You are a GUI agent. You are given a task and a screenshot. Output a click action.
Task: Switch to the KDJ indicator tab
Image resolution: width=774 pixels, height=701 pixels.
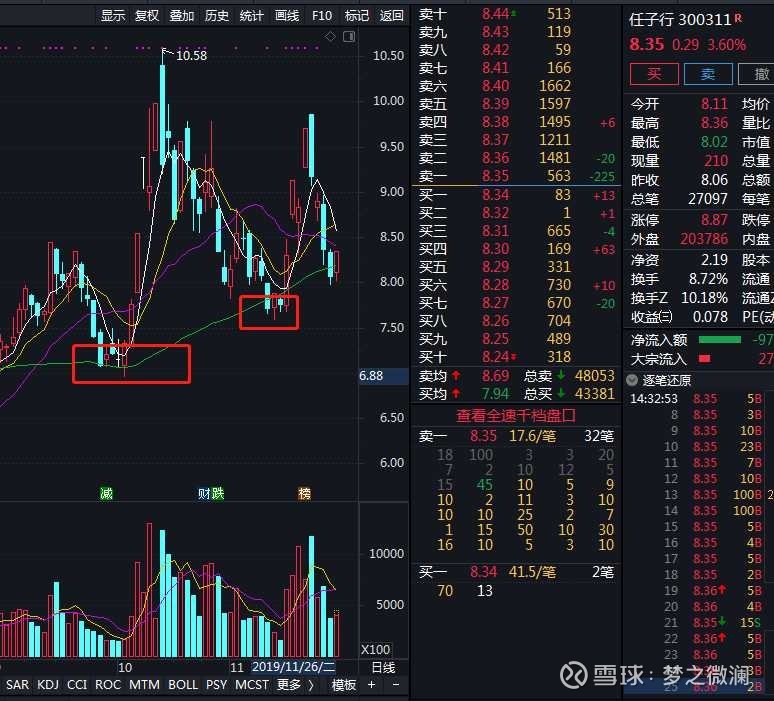point(47,685)
